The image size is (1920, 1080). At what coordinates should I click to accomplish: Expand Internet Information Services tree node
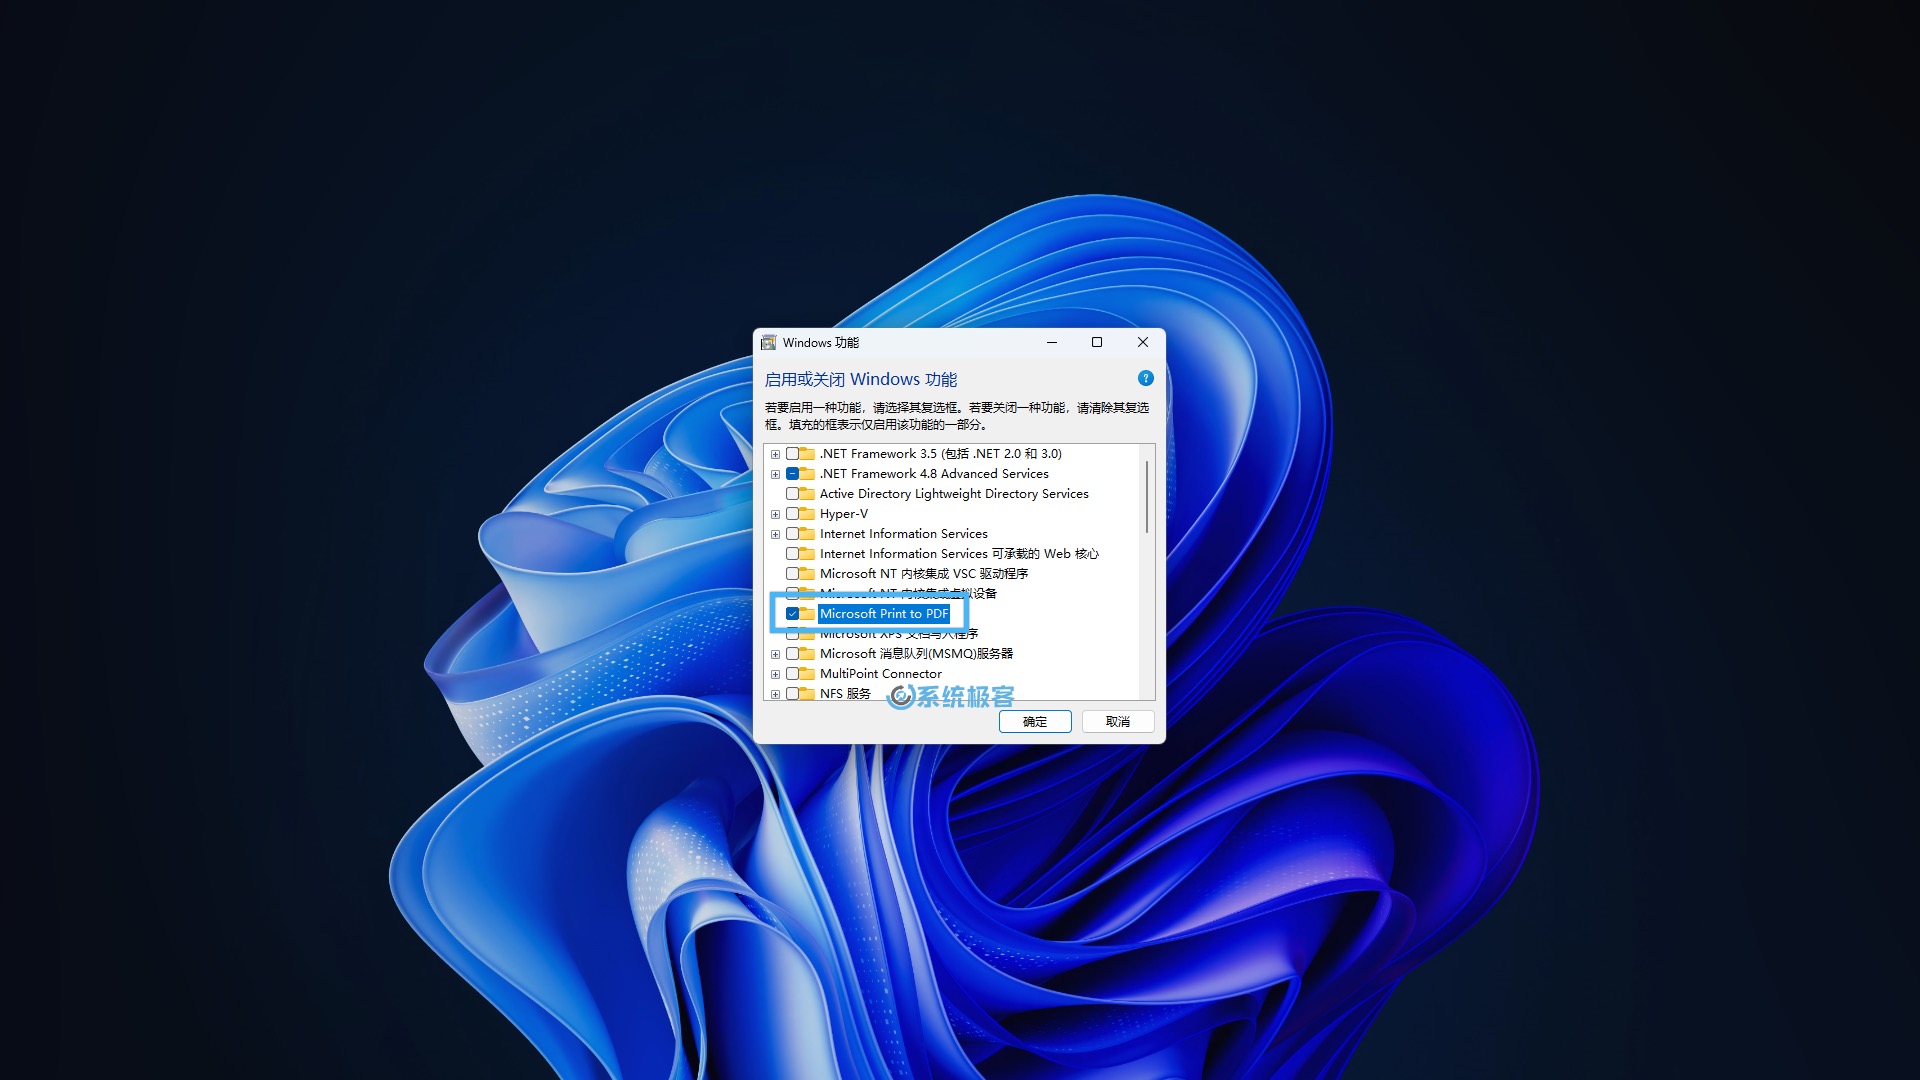tap(775, 534)
